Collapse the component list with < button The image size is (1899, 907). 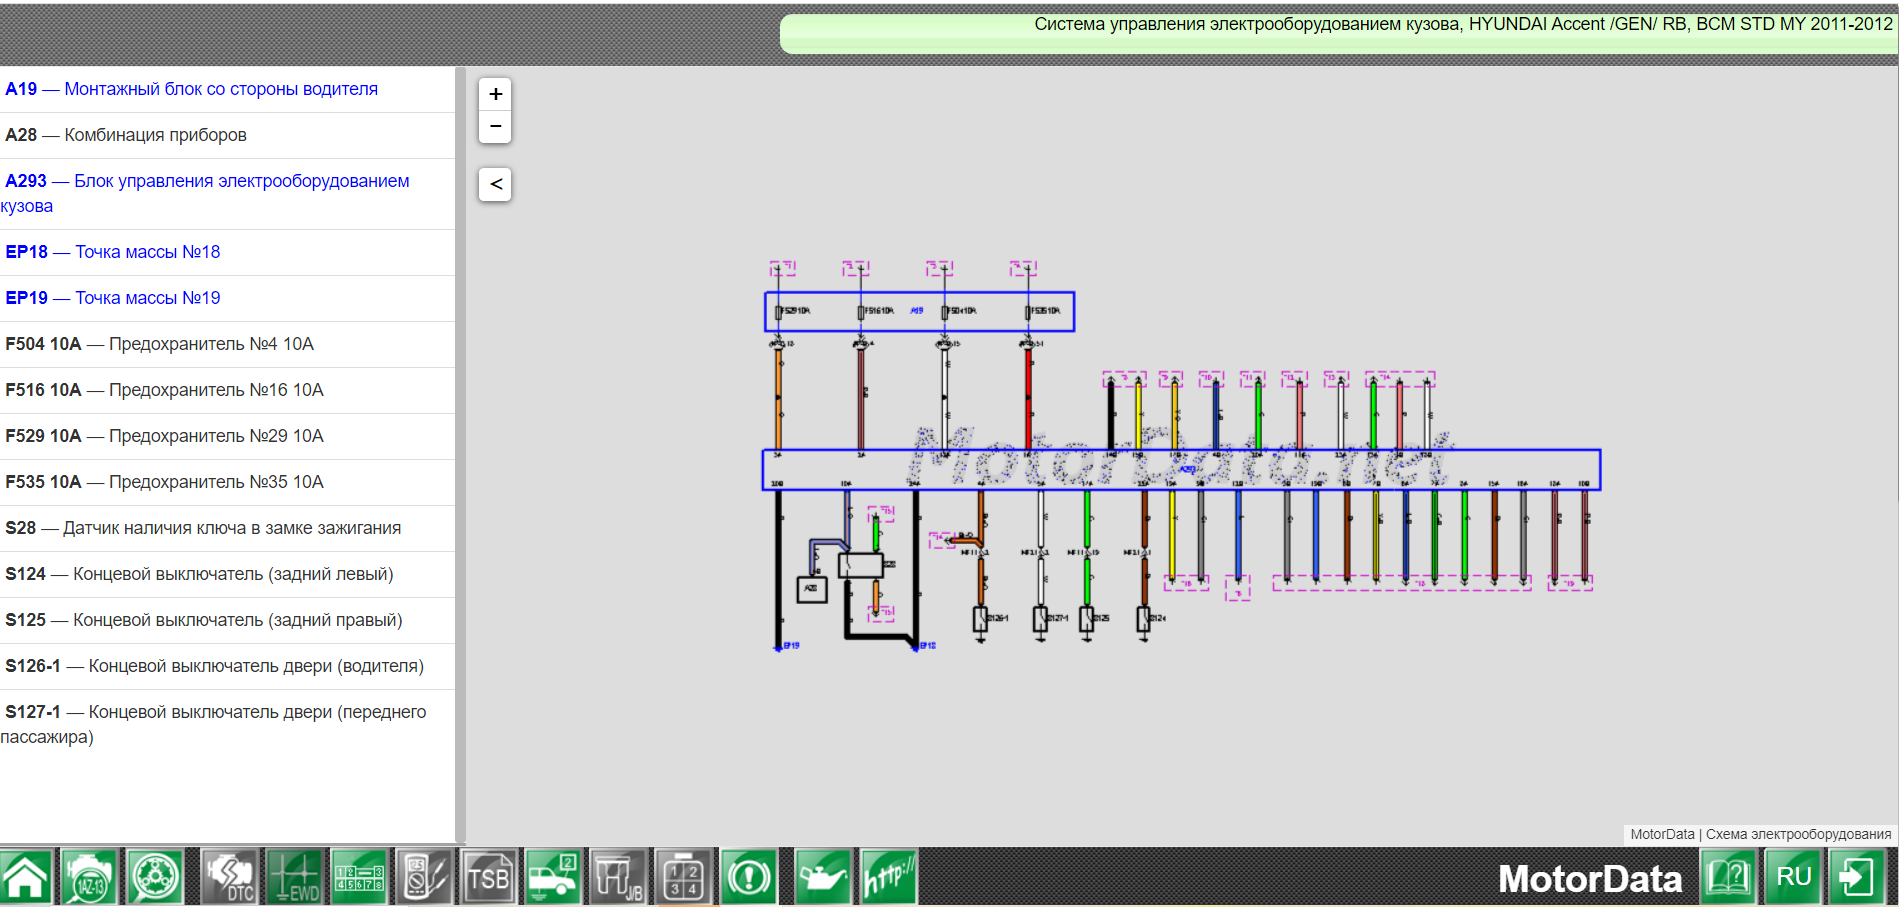pos(495,184)
